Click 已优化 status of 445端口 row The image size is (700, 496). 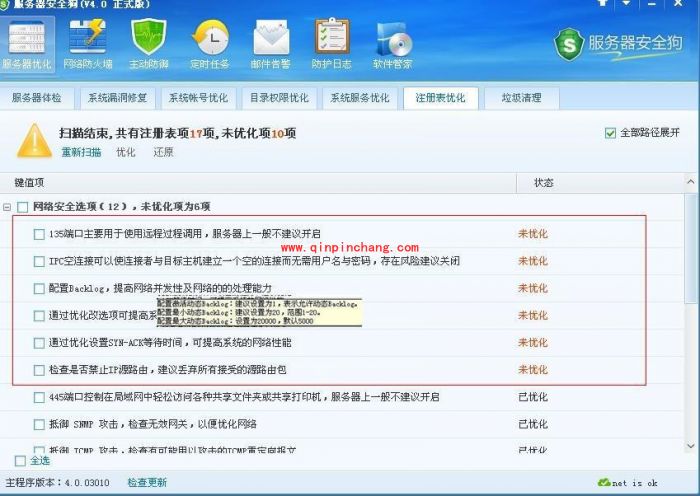[533, 397]
